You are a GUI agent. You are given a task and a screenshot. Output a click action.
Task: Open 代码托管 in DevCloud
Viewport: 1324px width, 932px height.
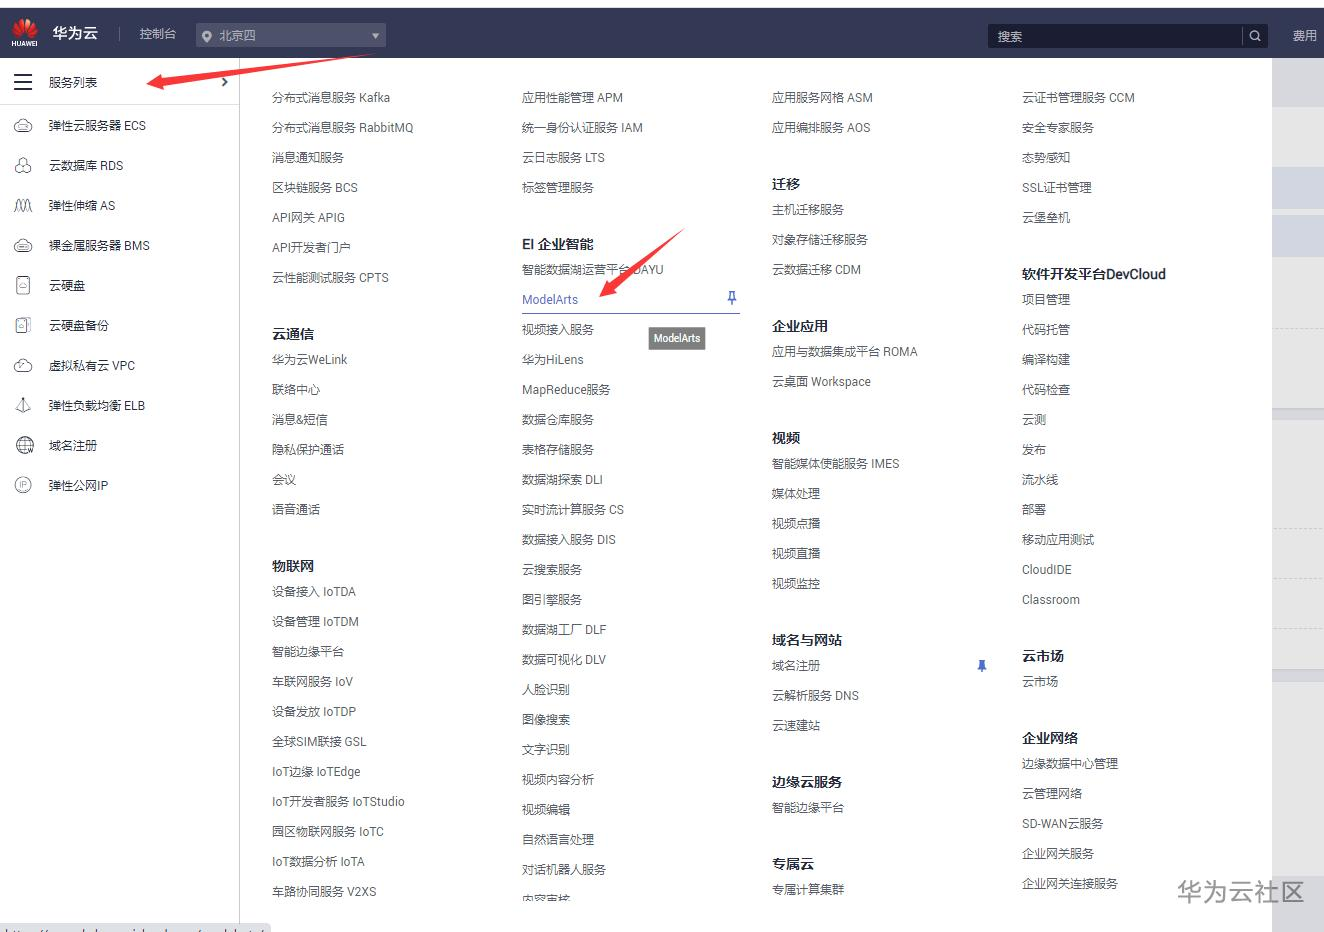[1046, 329]
